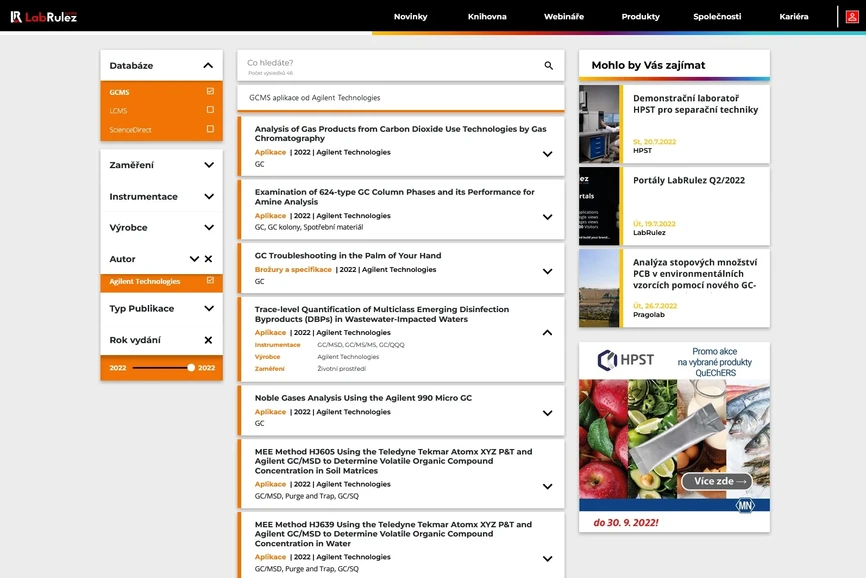Reset the Rok vydání filter with X

(208, 340)
